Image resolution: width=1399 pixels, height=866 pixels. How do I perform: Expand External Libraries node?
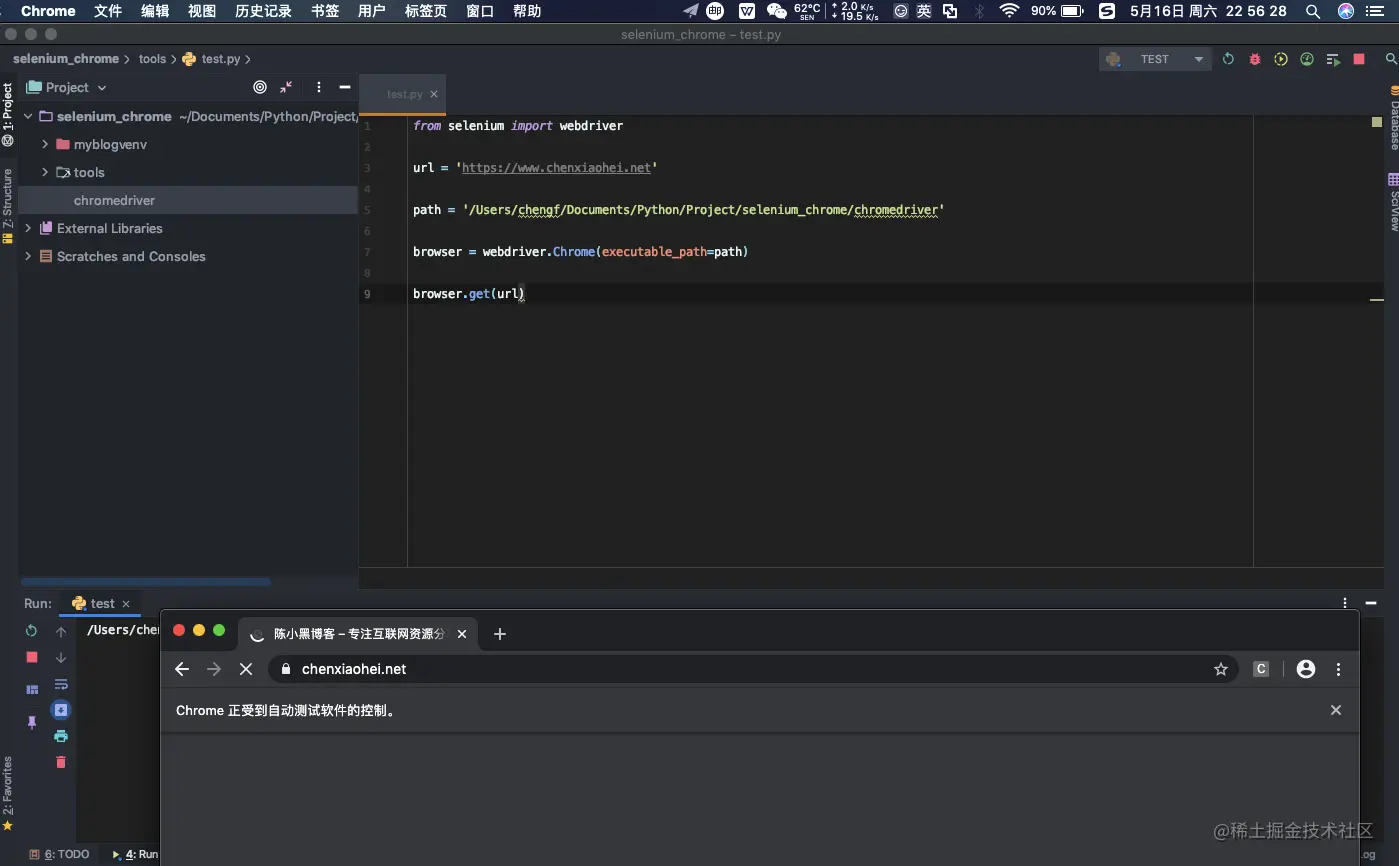pyautogui.click(x=28, y=228)
